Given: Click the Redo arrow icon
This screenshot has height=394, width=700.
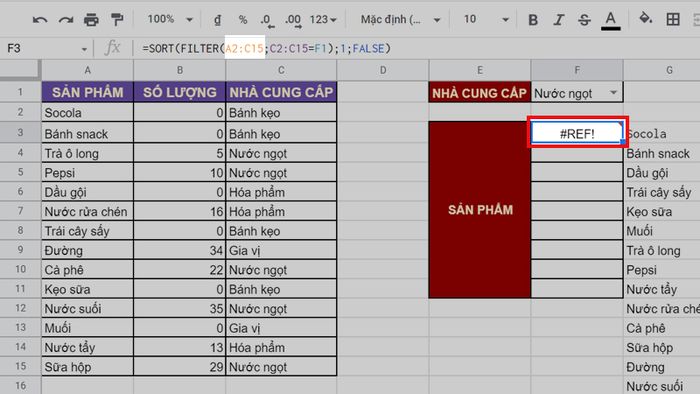Looking at the screenshot, I should coord(66,20).
